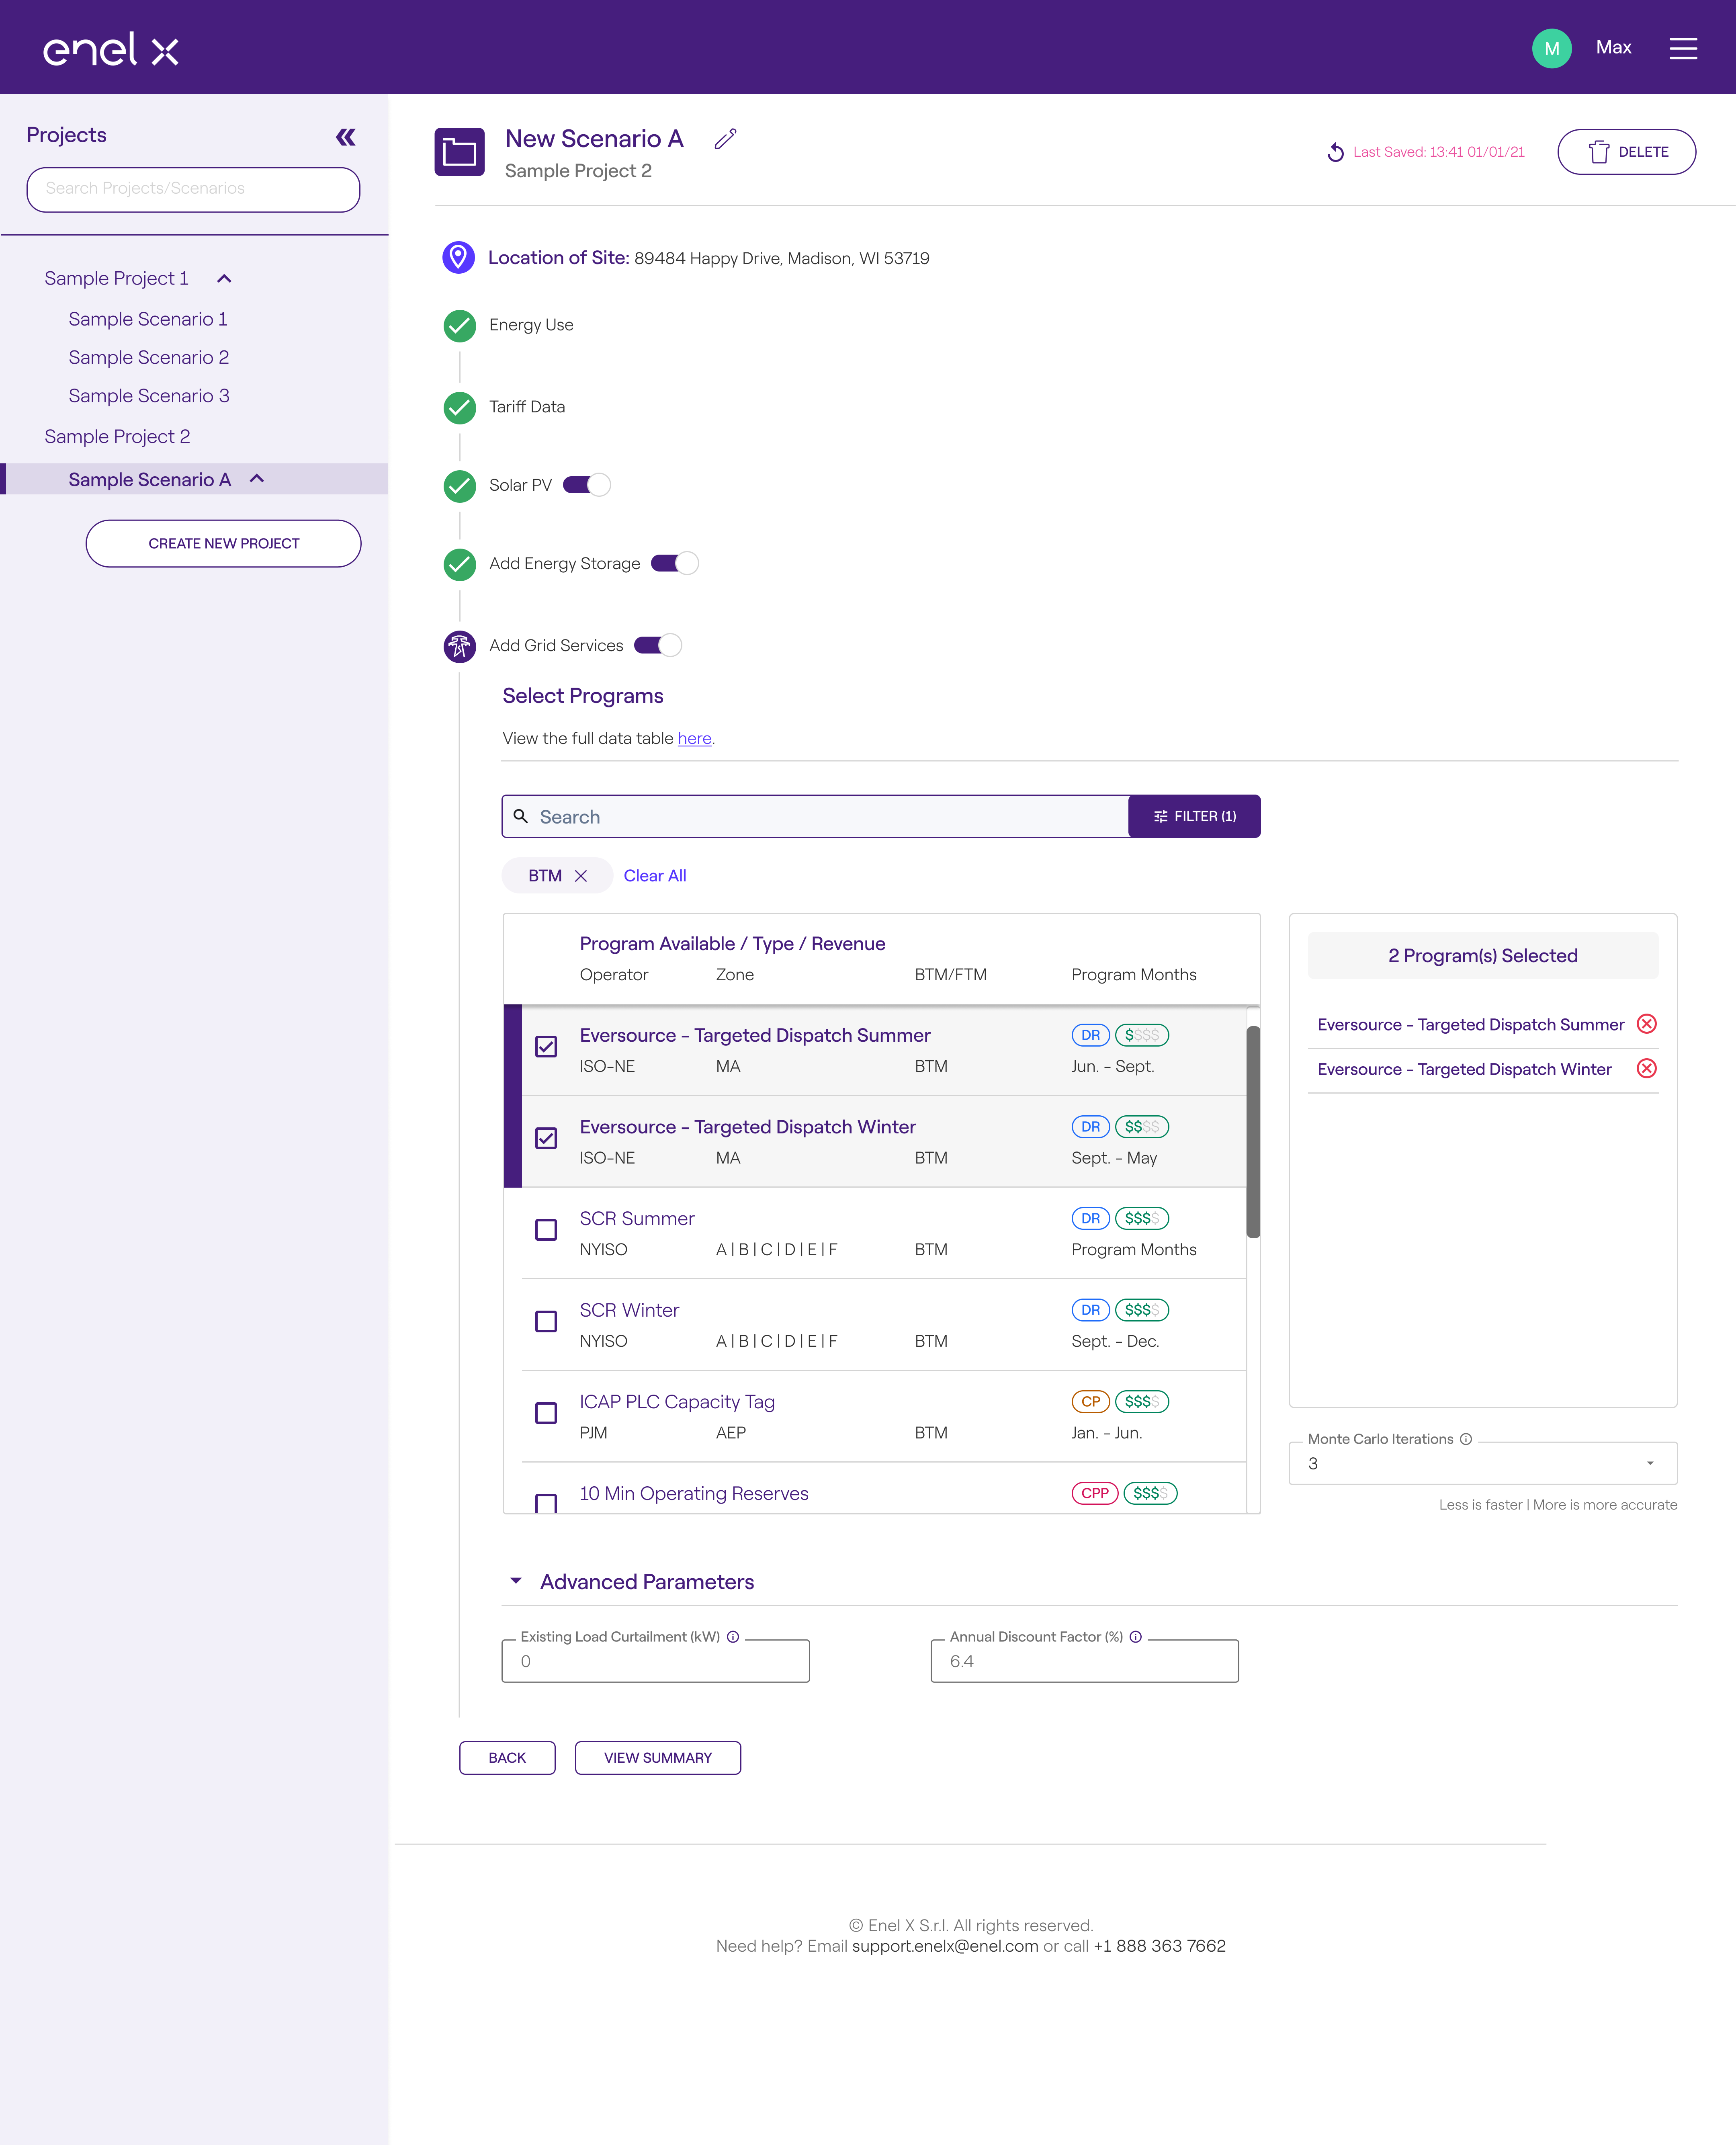Image resolution: width=1736 pixels, height=2145 pixels.
Task: Select Sample Scenario A
Action: (x=150, y=480)
